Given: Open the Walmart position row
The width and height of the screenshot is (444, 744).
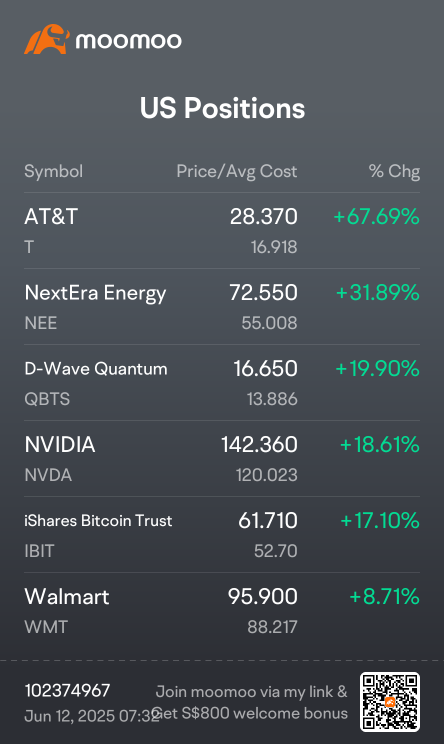Looking at the screenshot, I should tap(222, 610).
